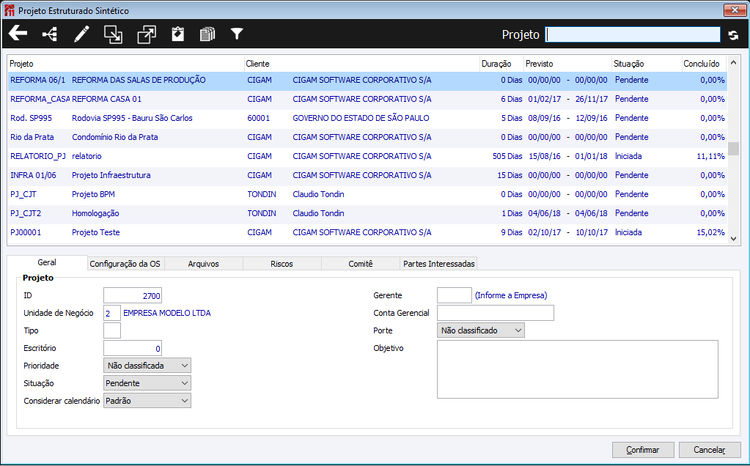Click the pencil edit icon
This screenshot has height=466, width=750.
pyautogui.click(x=81, y=34)
